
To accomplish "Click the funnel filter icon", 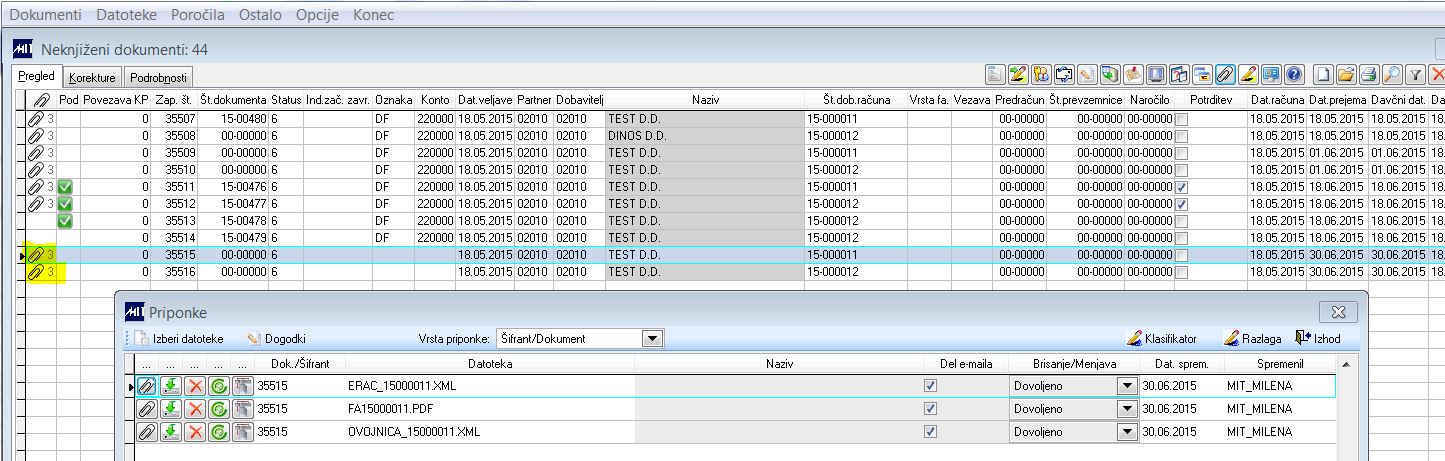I will (x=1415, y=74).
